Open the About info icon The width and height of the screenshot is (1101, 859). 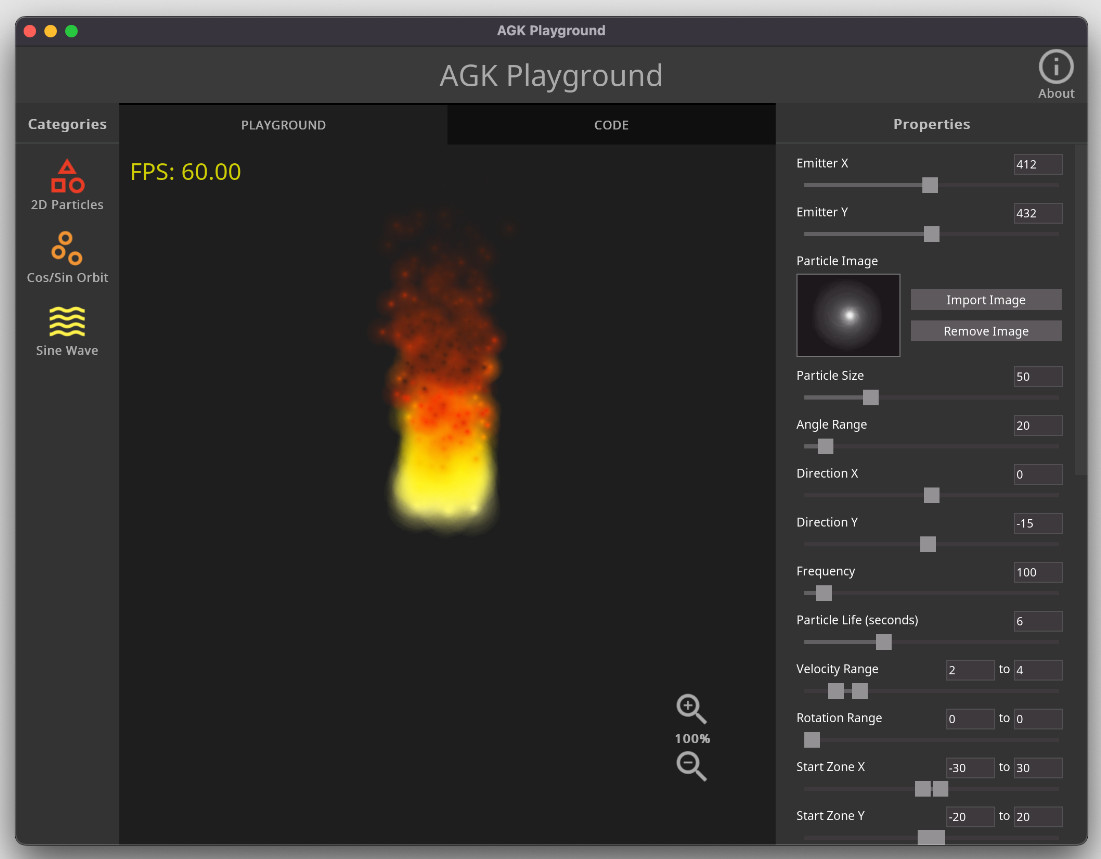[x=1055, y=74]
